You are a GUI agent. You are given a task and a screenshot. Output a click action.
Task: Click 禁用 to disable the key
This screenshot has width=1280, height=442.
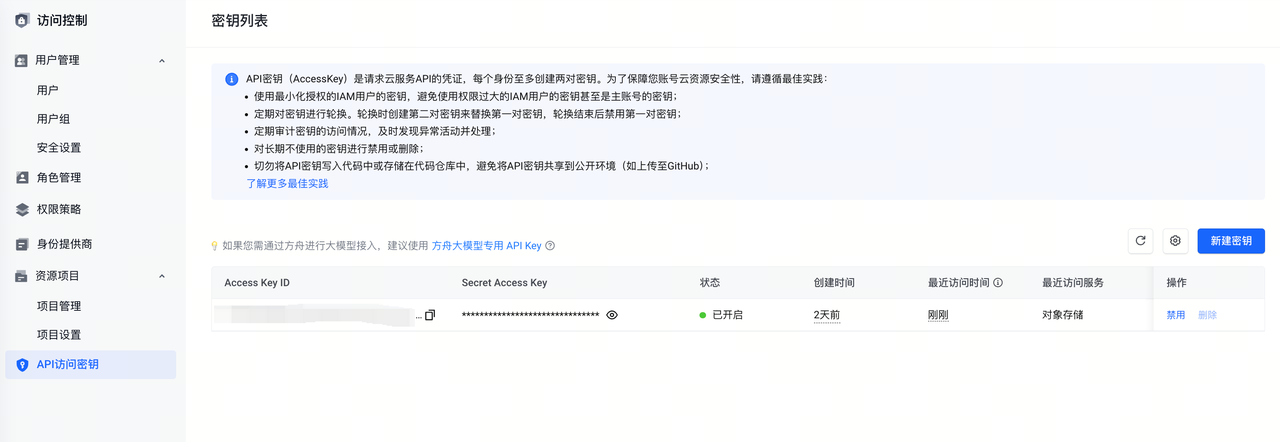[x=1176, y=315]
